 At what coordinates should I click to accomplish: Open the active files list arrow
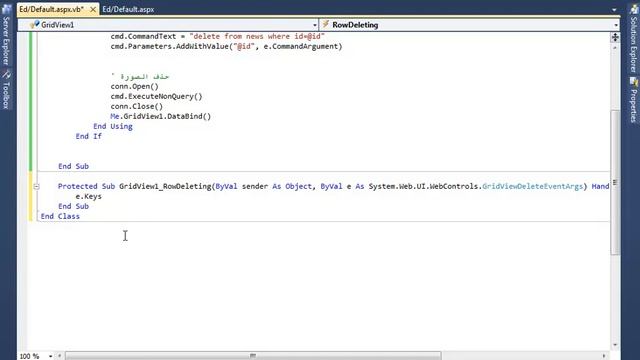(x=614, y=10)
